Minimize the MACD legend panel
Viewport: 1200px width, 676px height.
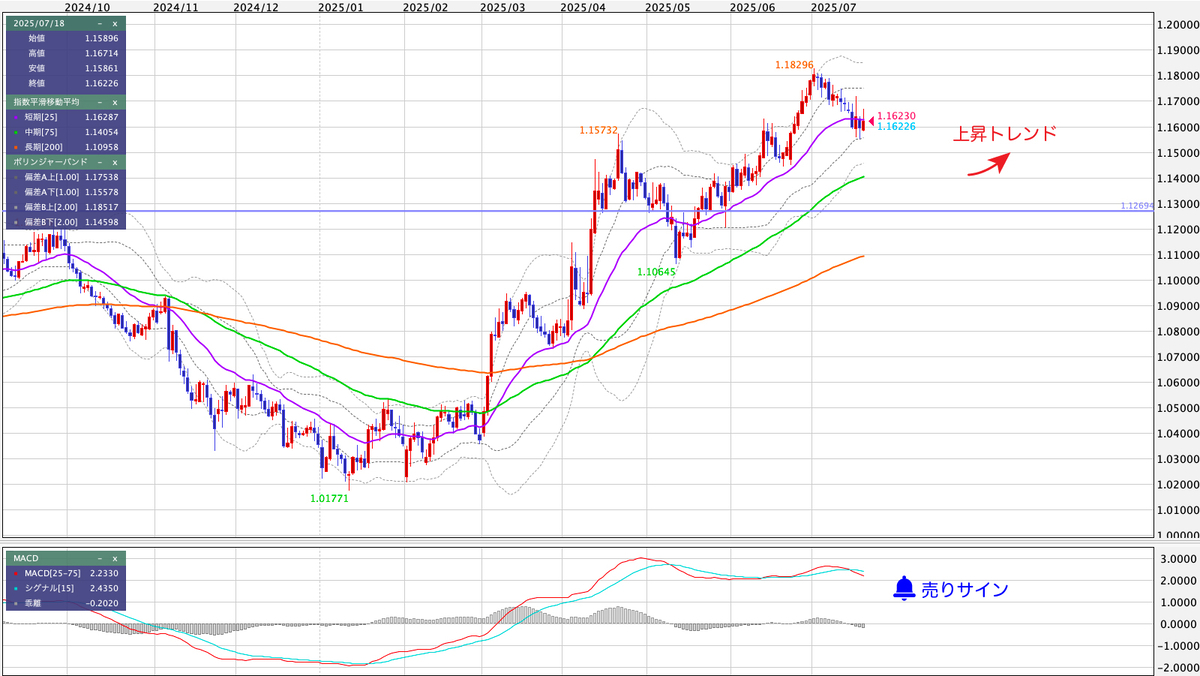click(x=99, y=558)
